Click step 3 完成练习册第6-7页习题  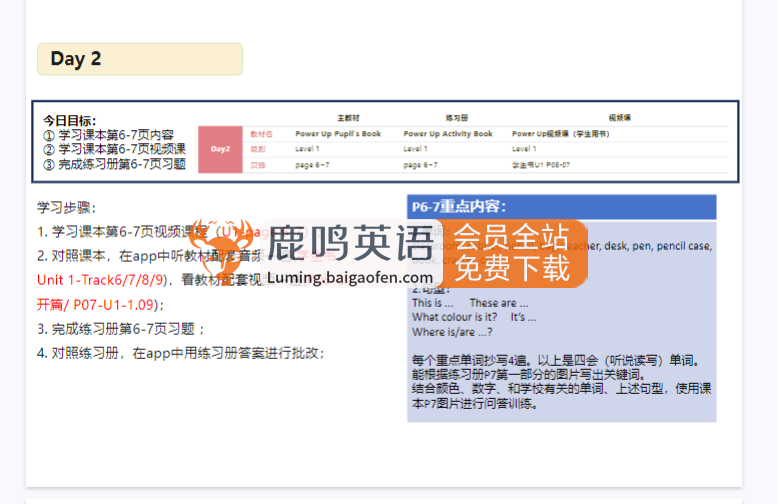click(x=120, y=328)
